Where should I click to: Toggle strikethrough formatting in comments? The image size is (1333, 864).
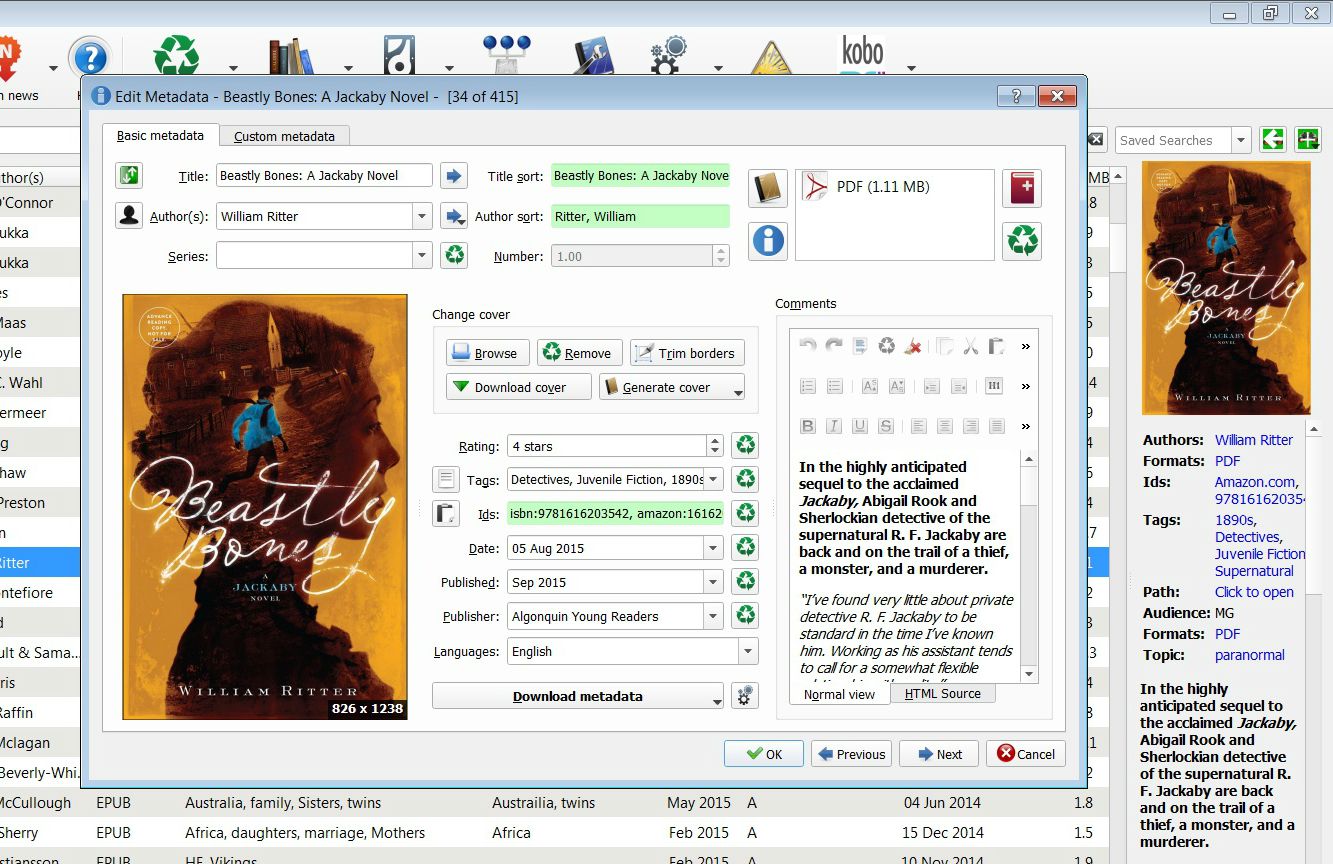884,425
